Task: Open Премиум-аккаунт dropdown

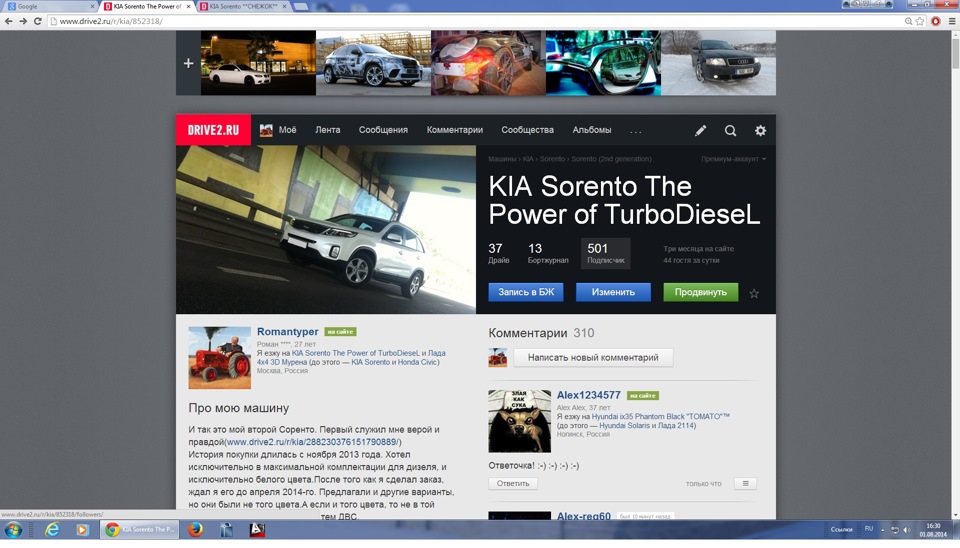Action: coord(733,159)
